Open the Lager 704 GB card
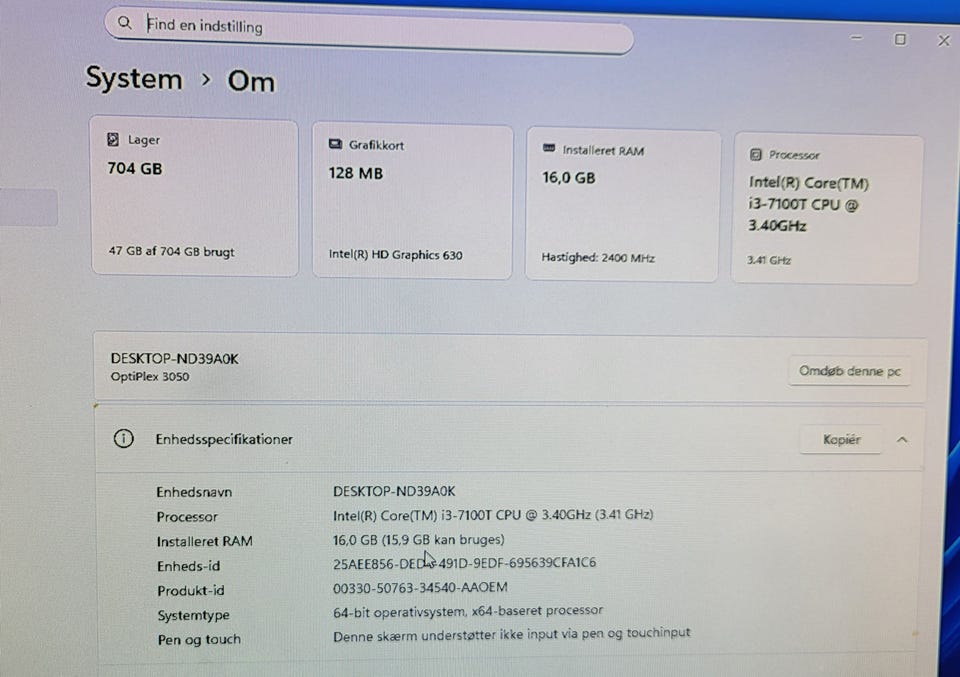This screenshot has width=960, height=677. click(x=195, y=196)
